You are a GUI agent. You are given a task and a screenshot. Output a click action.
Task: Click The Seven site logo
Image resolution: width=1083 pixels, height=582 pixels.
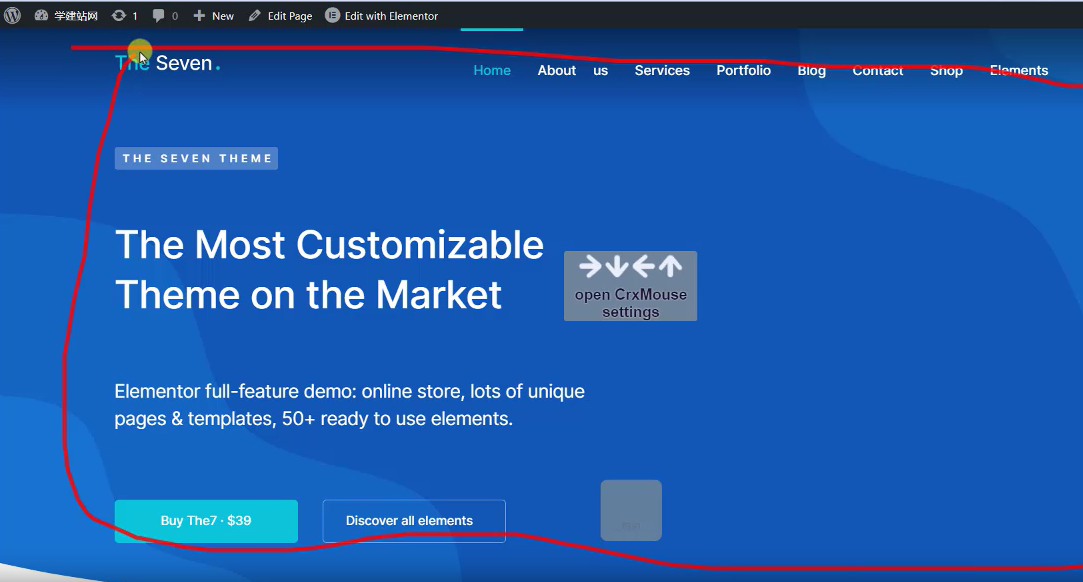167,64
